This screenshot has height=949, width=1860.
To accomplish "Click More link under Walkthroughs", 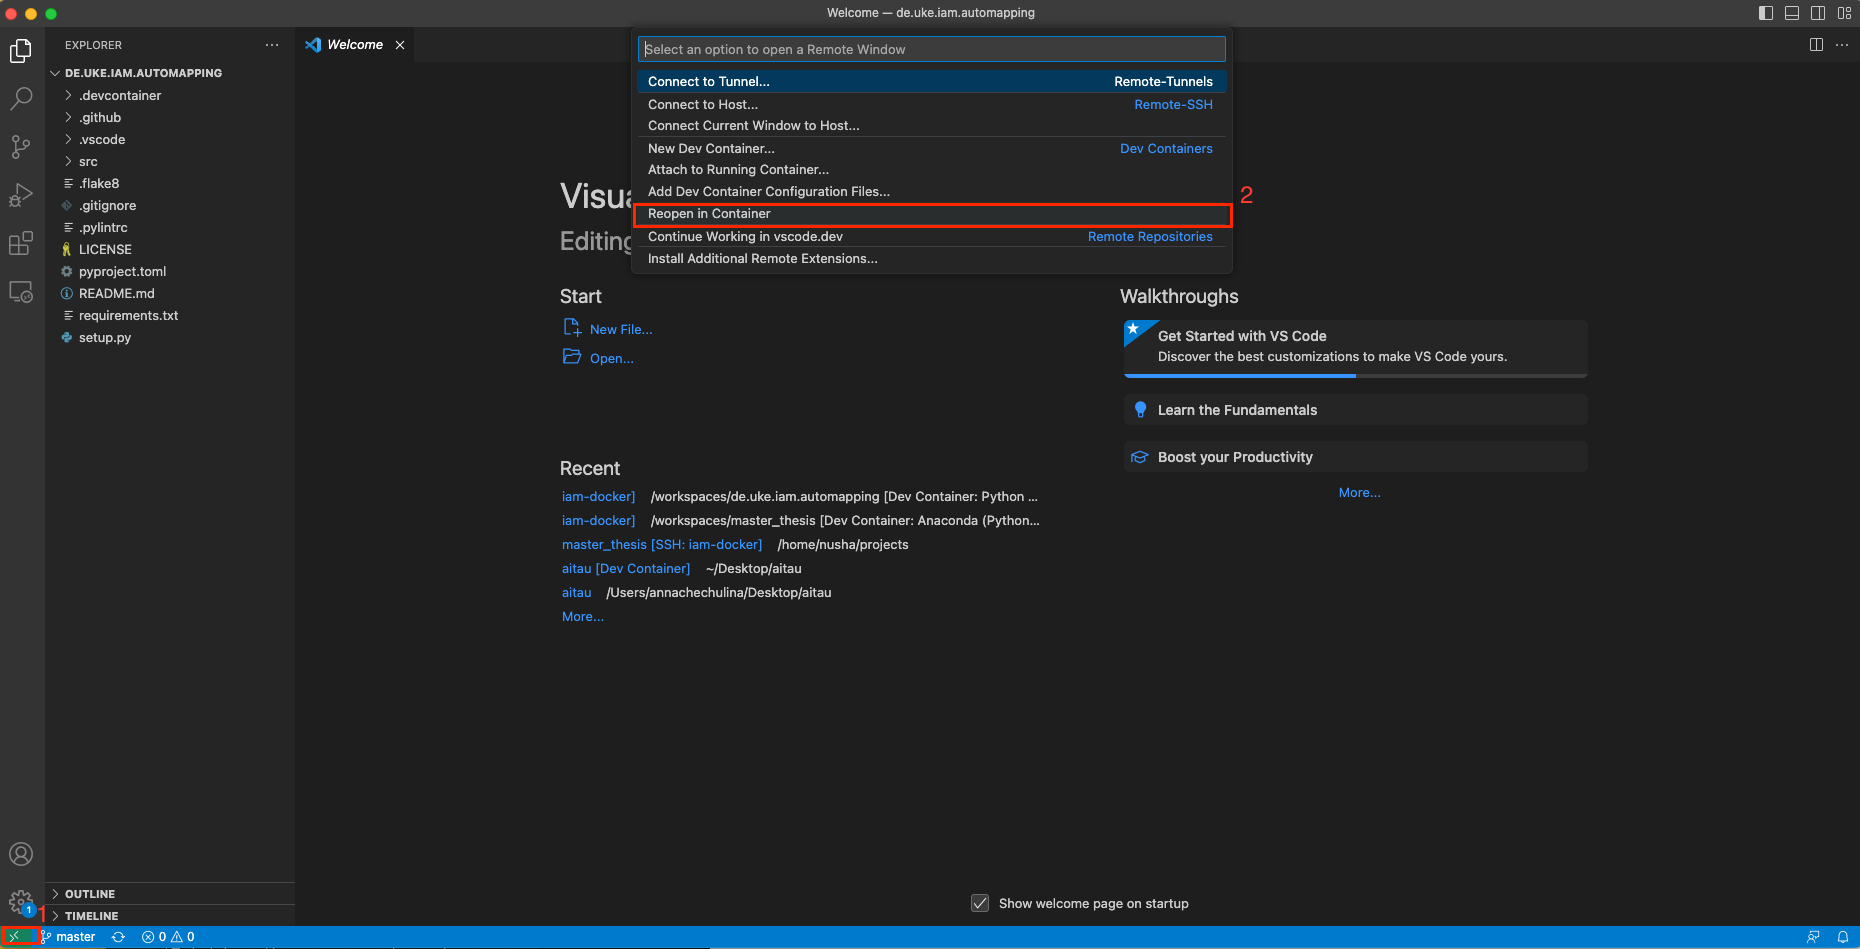I will tap(1359, 493).
